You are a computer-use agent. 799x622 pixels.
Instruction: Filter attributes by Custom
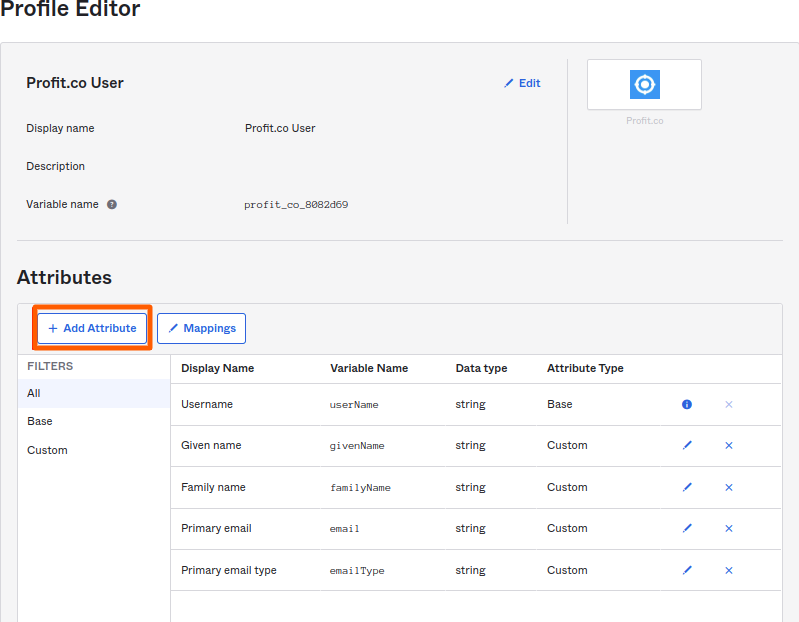(47, 450)
